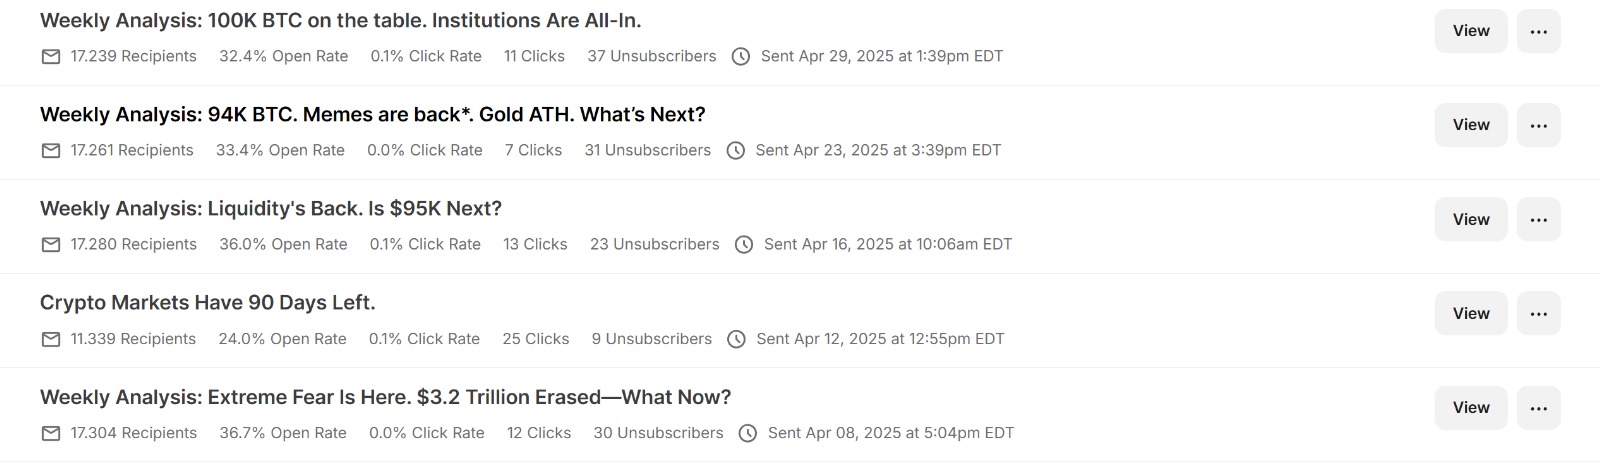Open more options for Crypto Markets campaign
Viewport: 1600px width, 474px height.
[1538, 314]
